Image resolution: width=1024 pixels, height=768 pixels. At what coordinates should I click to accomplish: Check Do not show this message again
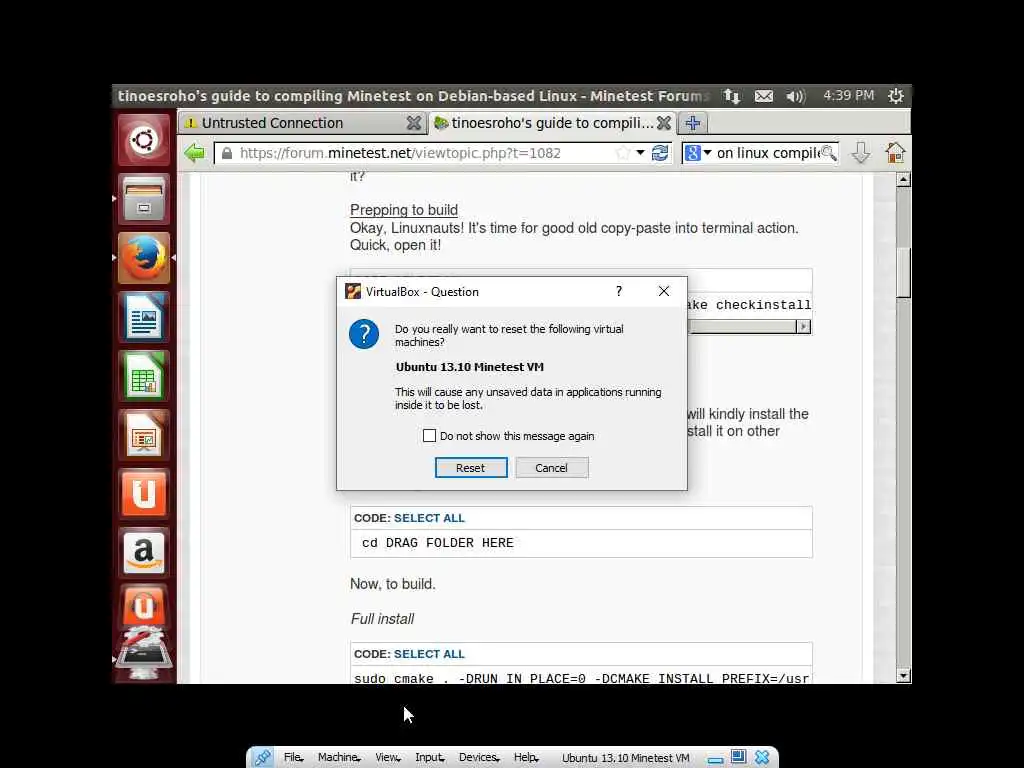(x=429, y=436)
